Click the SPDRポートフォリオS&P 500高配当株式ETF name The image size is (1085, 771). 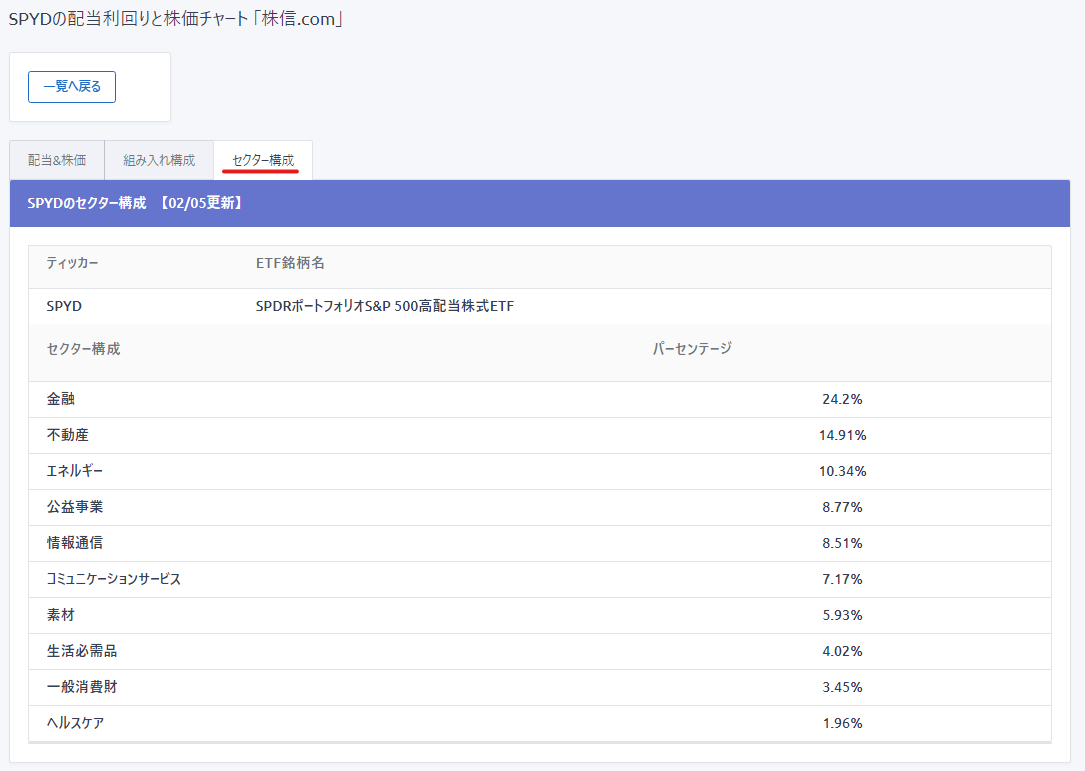tap(385, 306)
